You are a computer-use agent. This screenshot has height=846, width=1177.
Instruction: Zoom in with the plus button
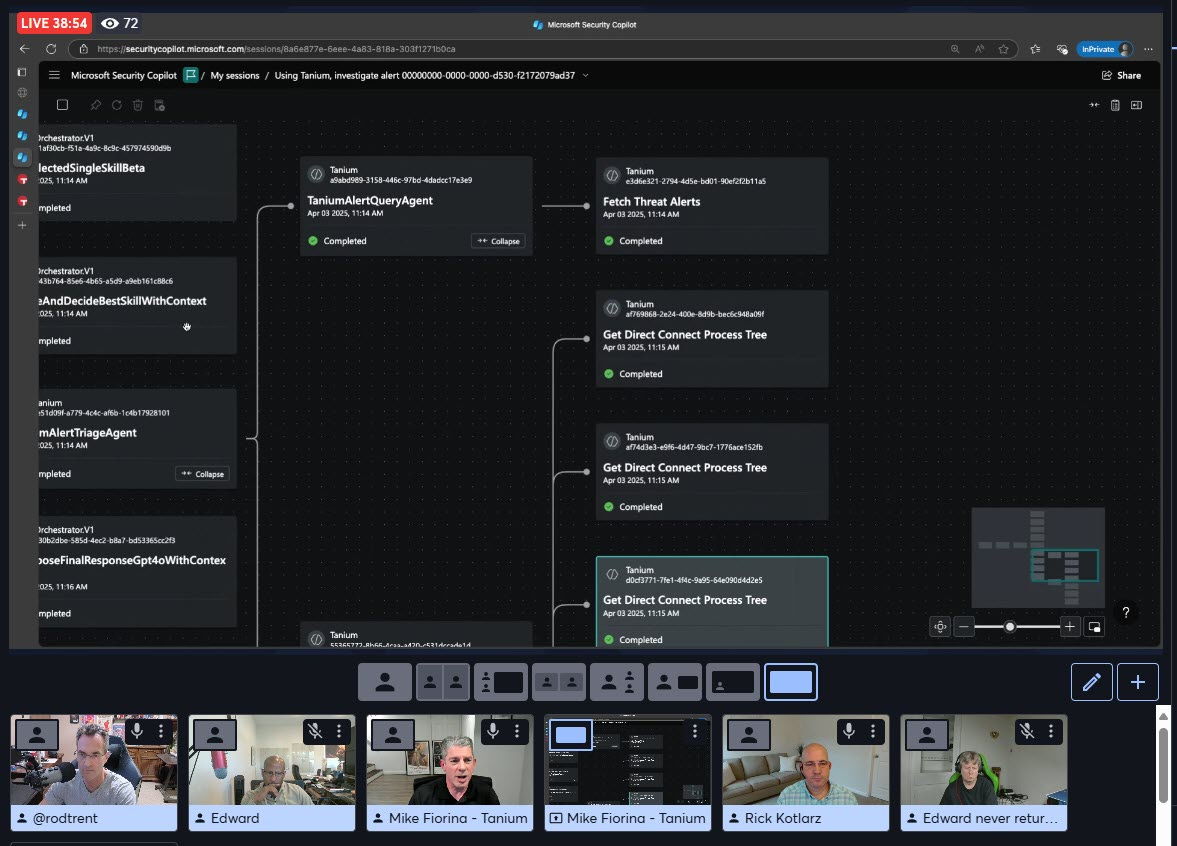(x=1070, y=627)
